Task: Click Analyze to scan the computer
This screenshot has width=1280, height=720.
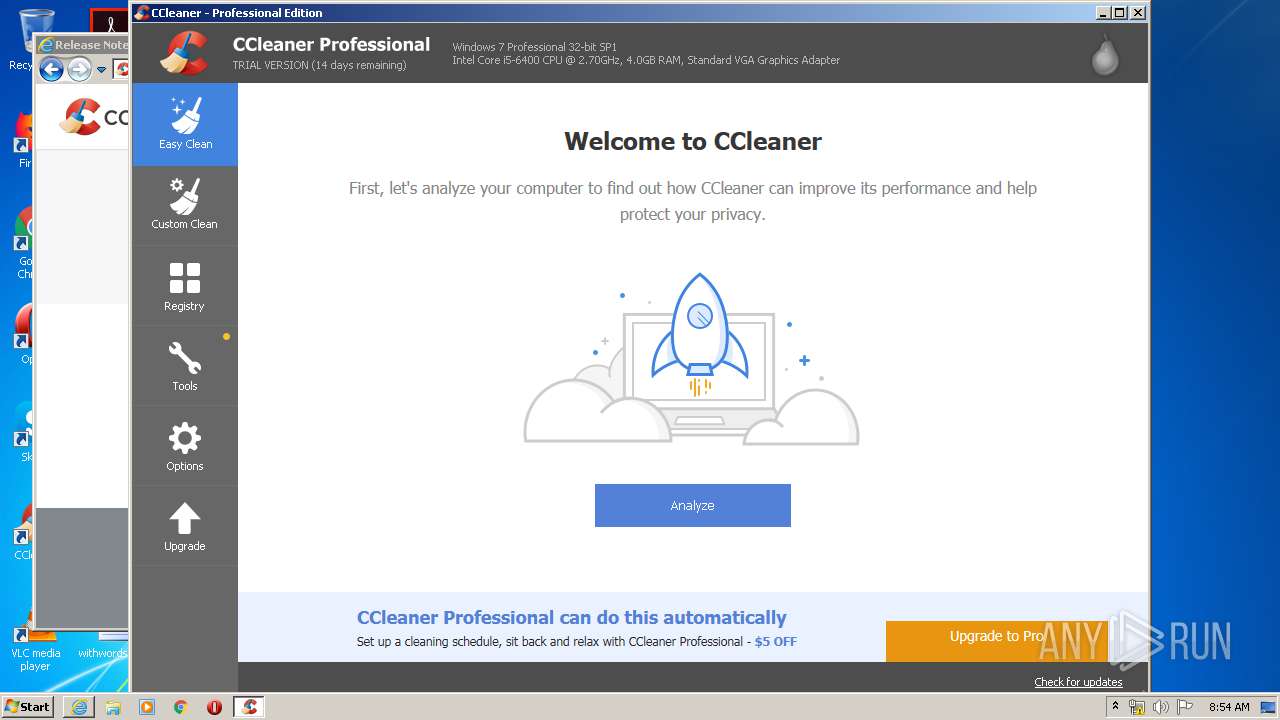Action: [x=693, y=505]
